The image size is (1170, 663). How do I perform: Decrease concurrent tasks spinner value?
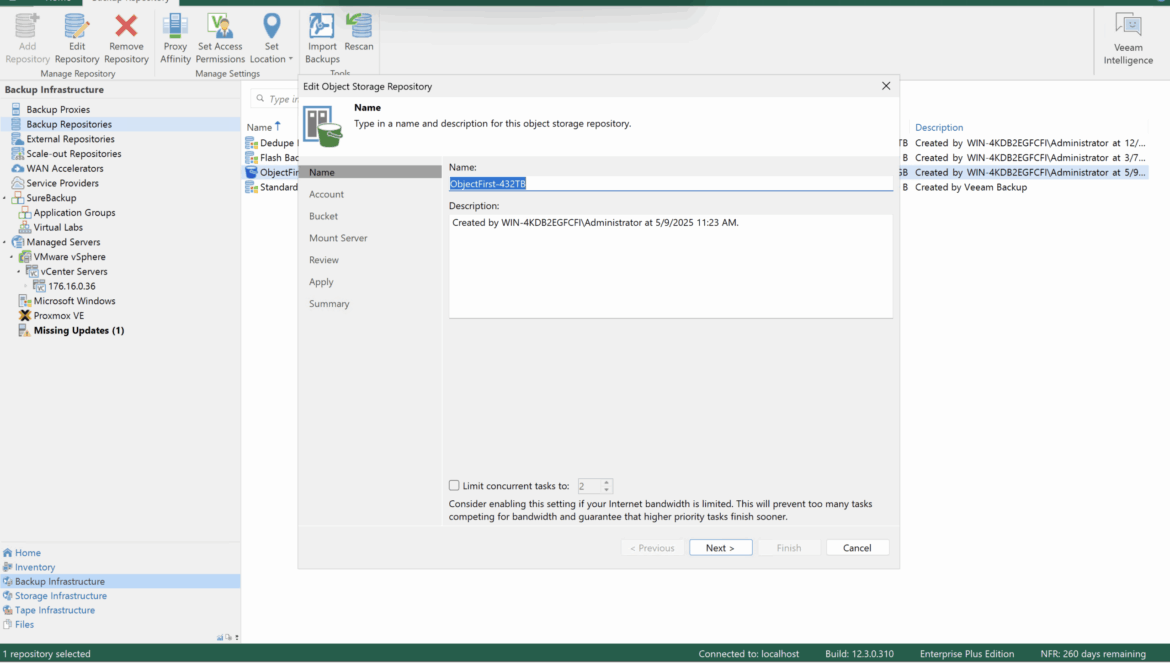[x=607, y=489]
